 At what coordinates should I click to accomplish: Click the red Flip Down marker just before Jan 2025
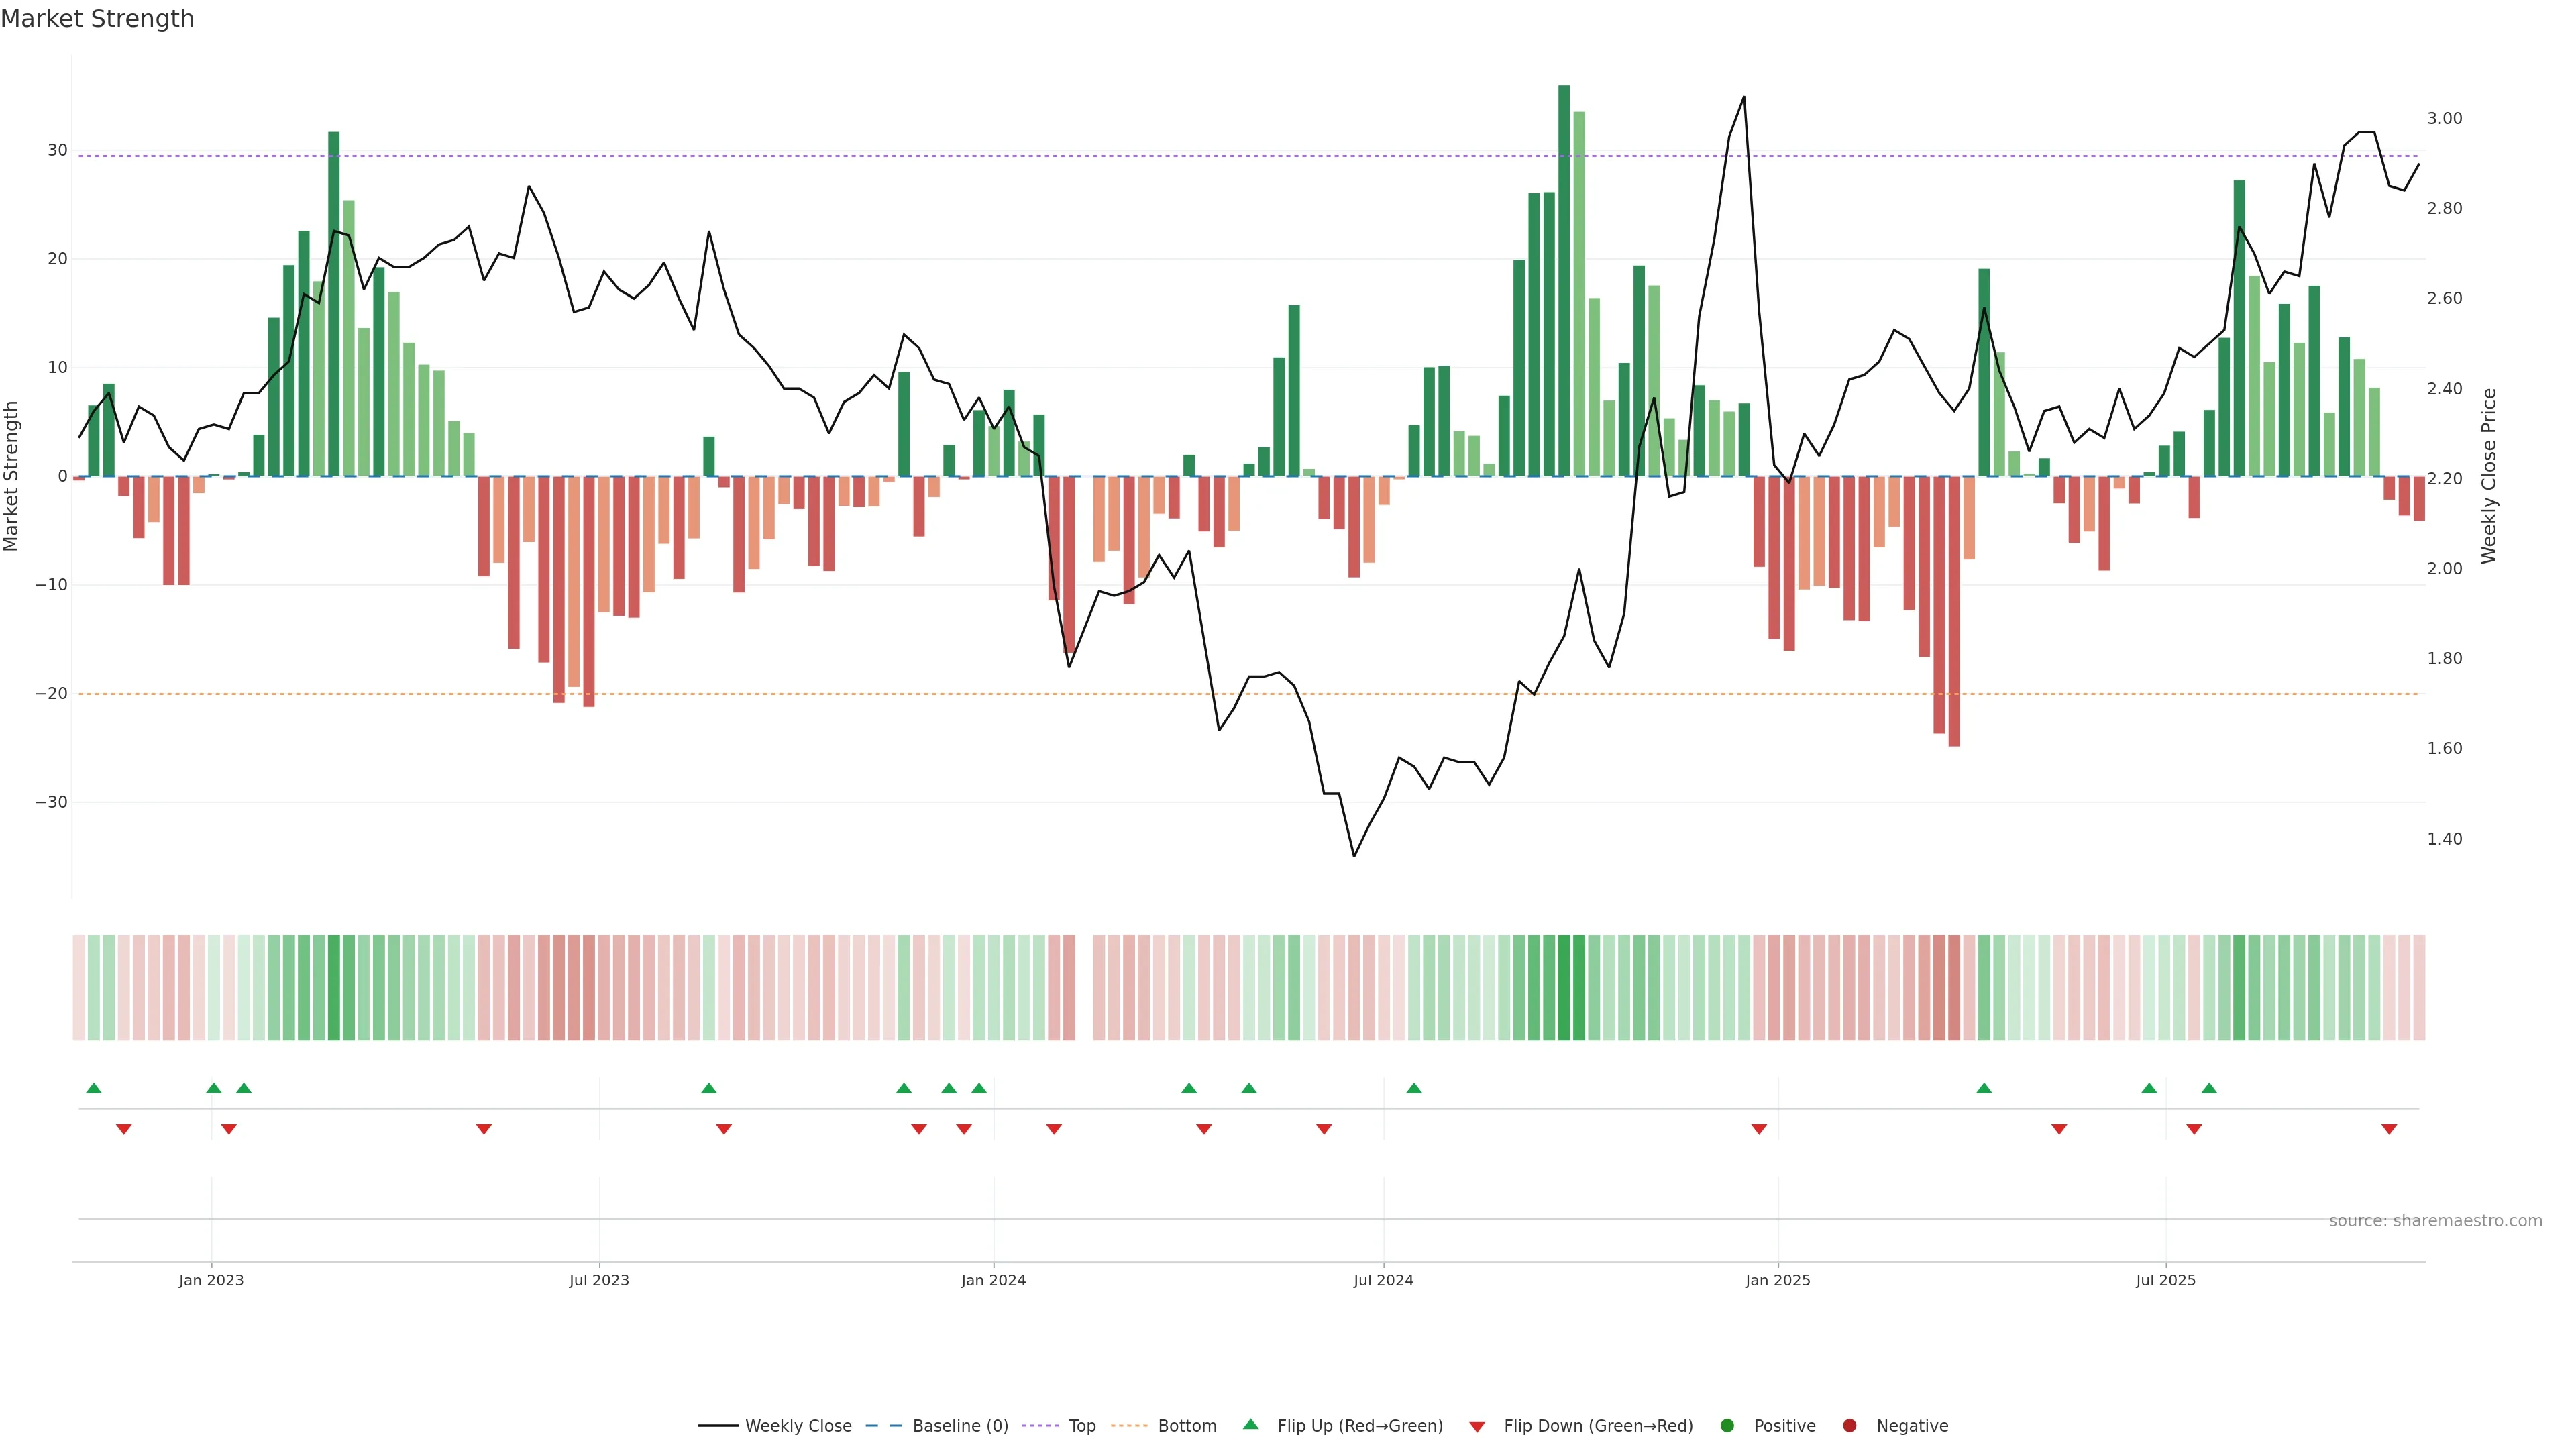pyautogui.click(x=1759, y=1129)
